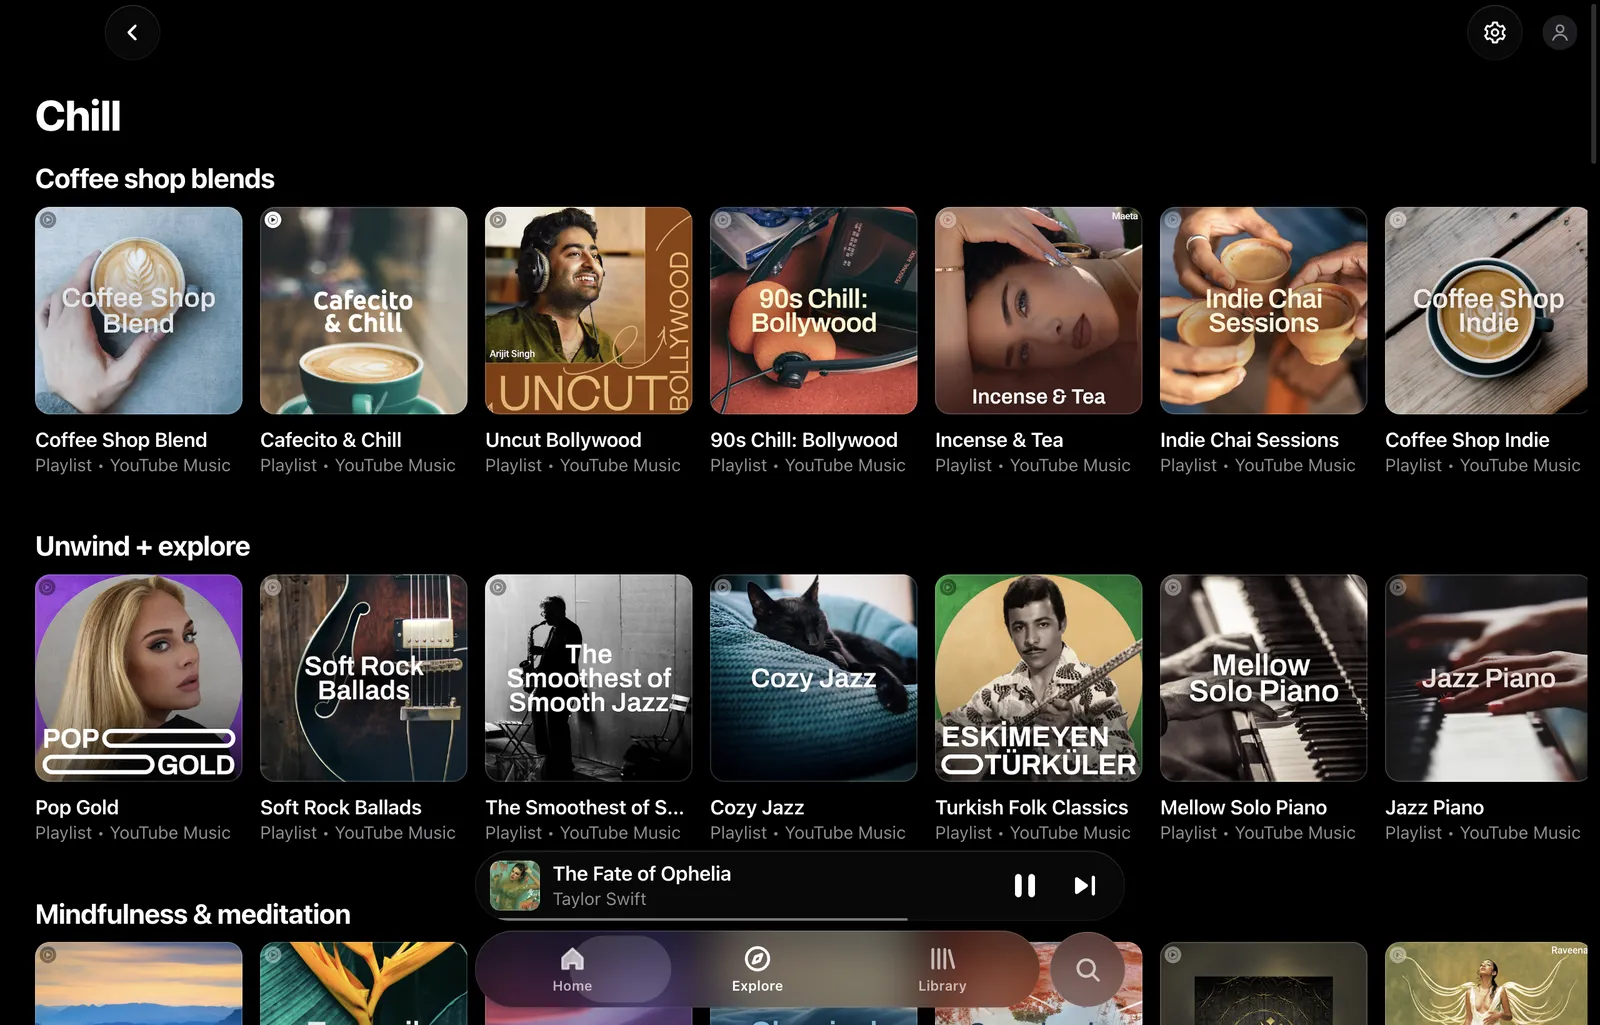Click the Turkish Folk Classics title

1031,807
